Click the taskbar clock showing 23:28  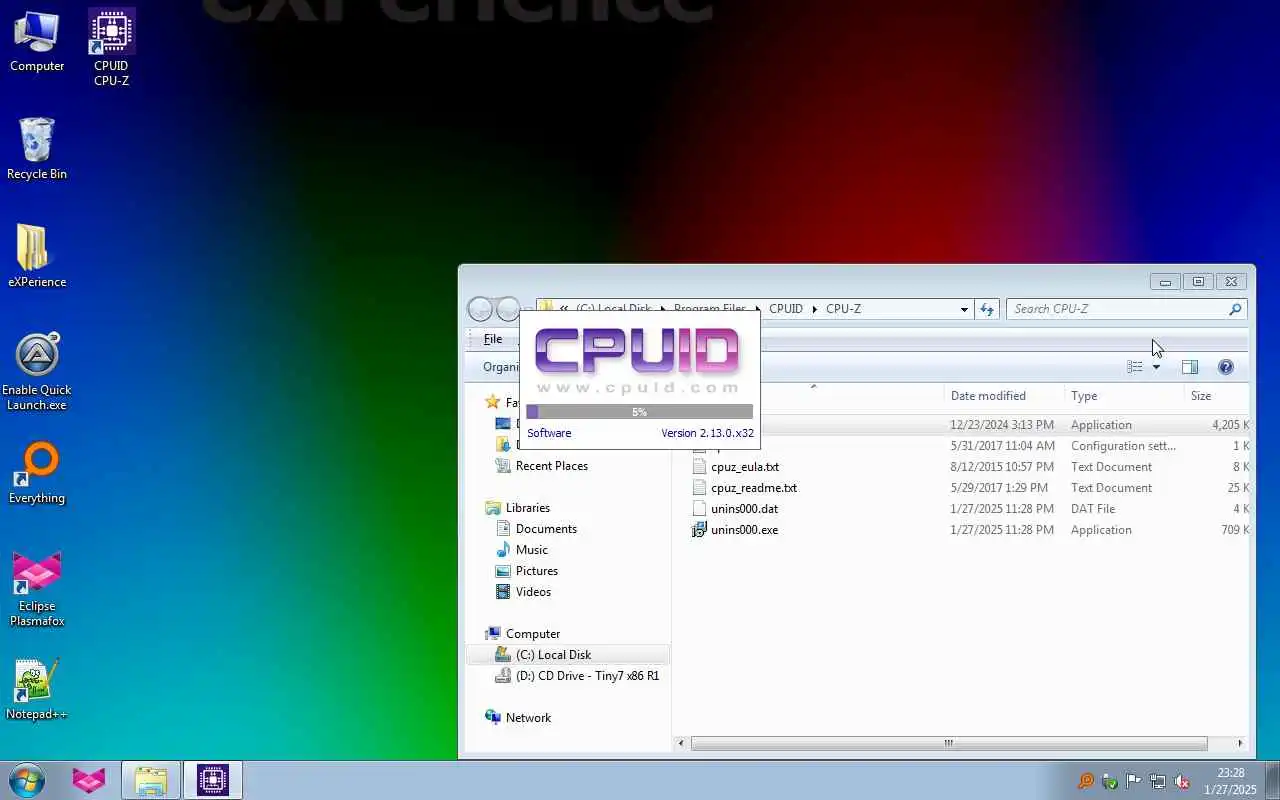point(1230,781)
